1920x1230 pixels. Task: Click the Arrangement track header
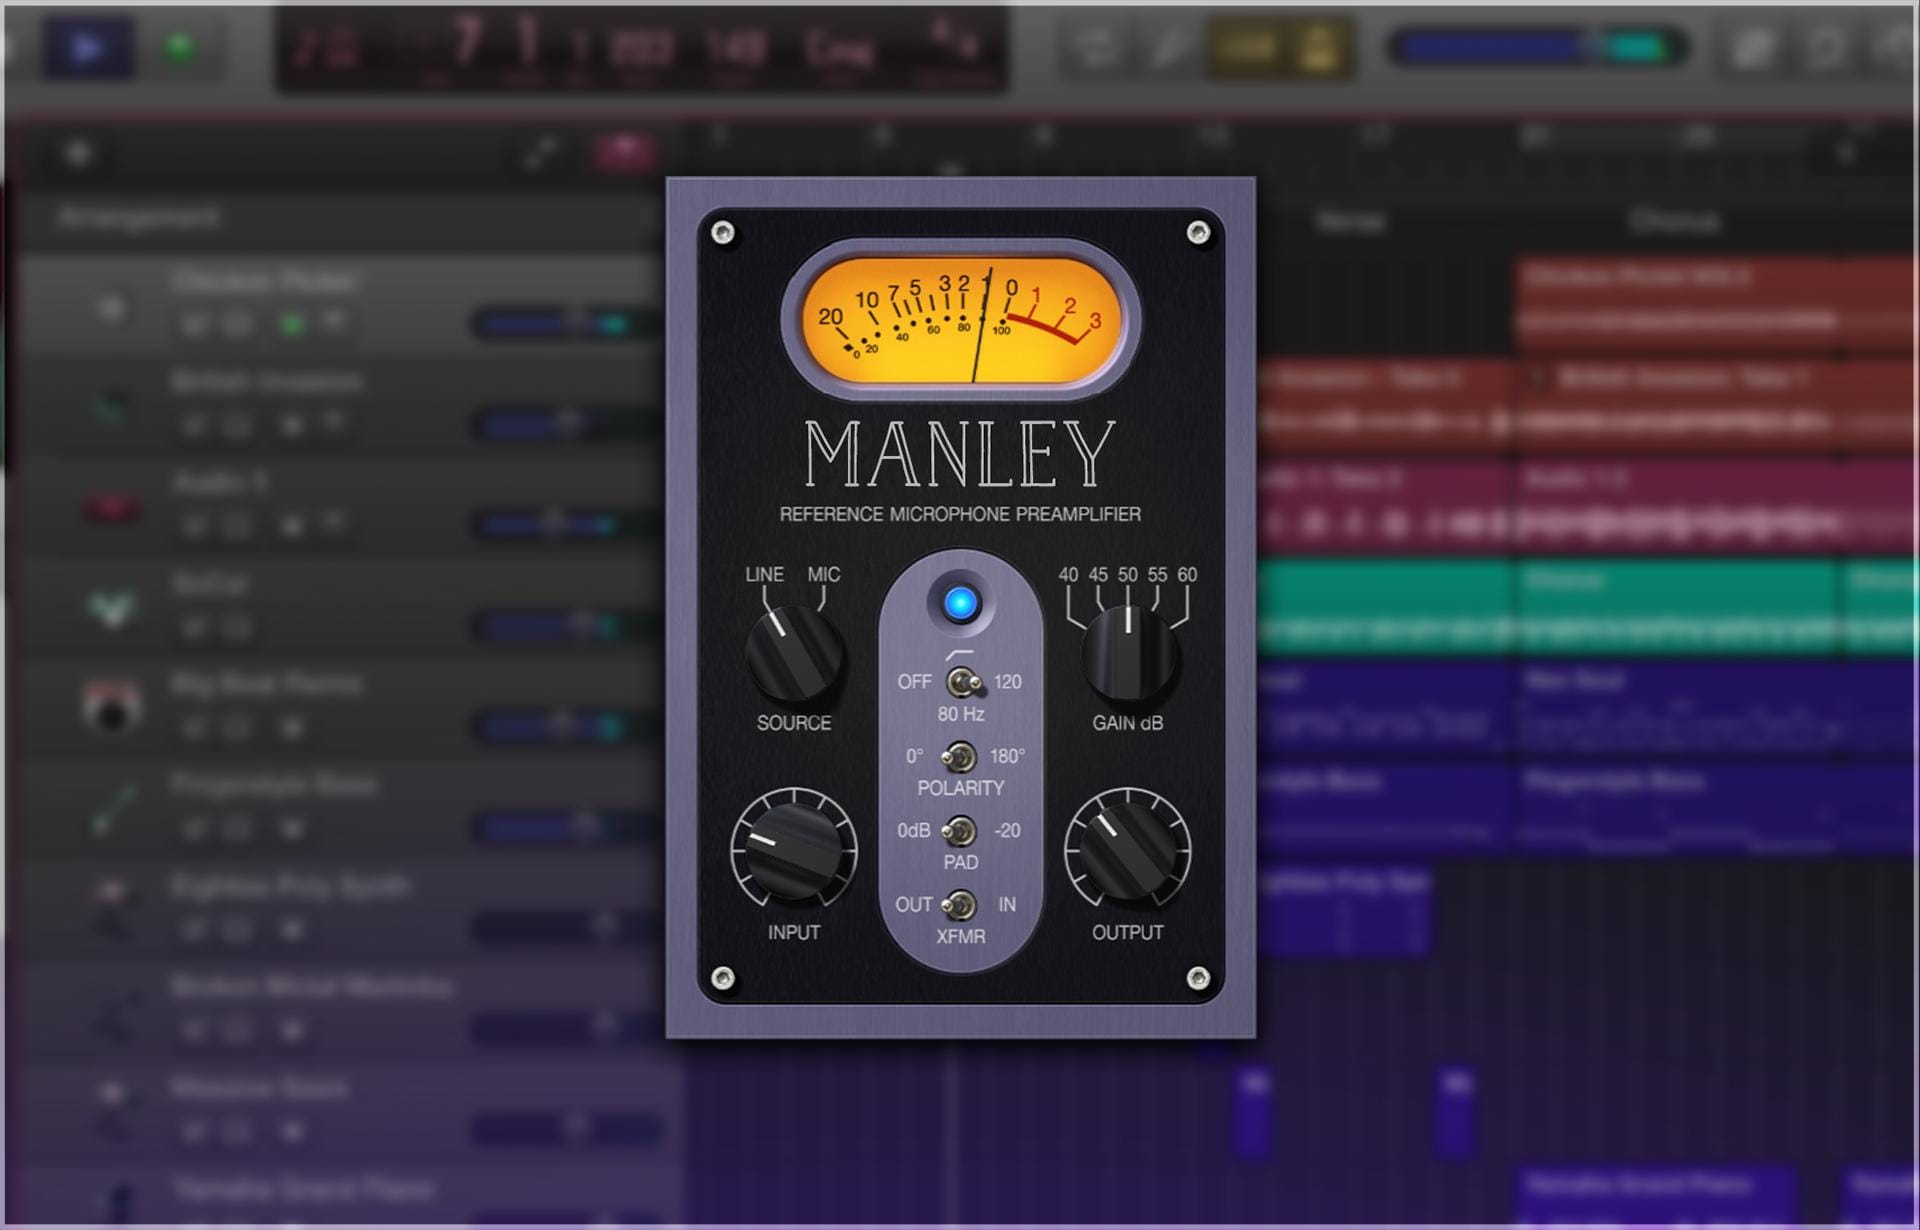coord(335,218)
